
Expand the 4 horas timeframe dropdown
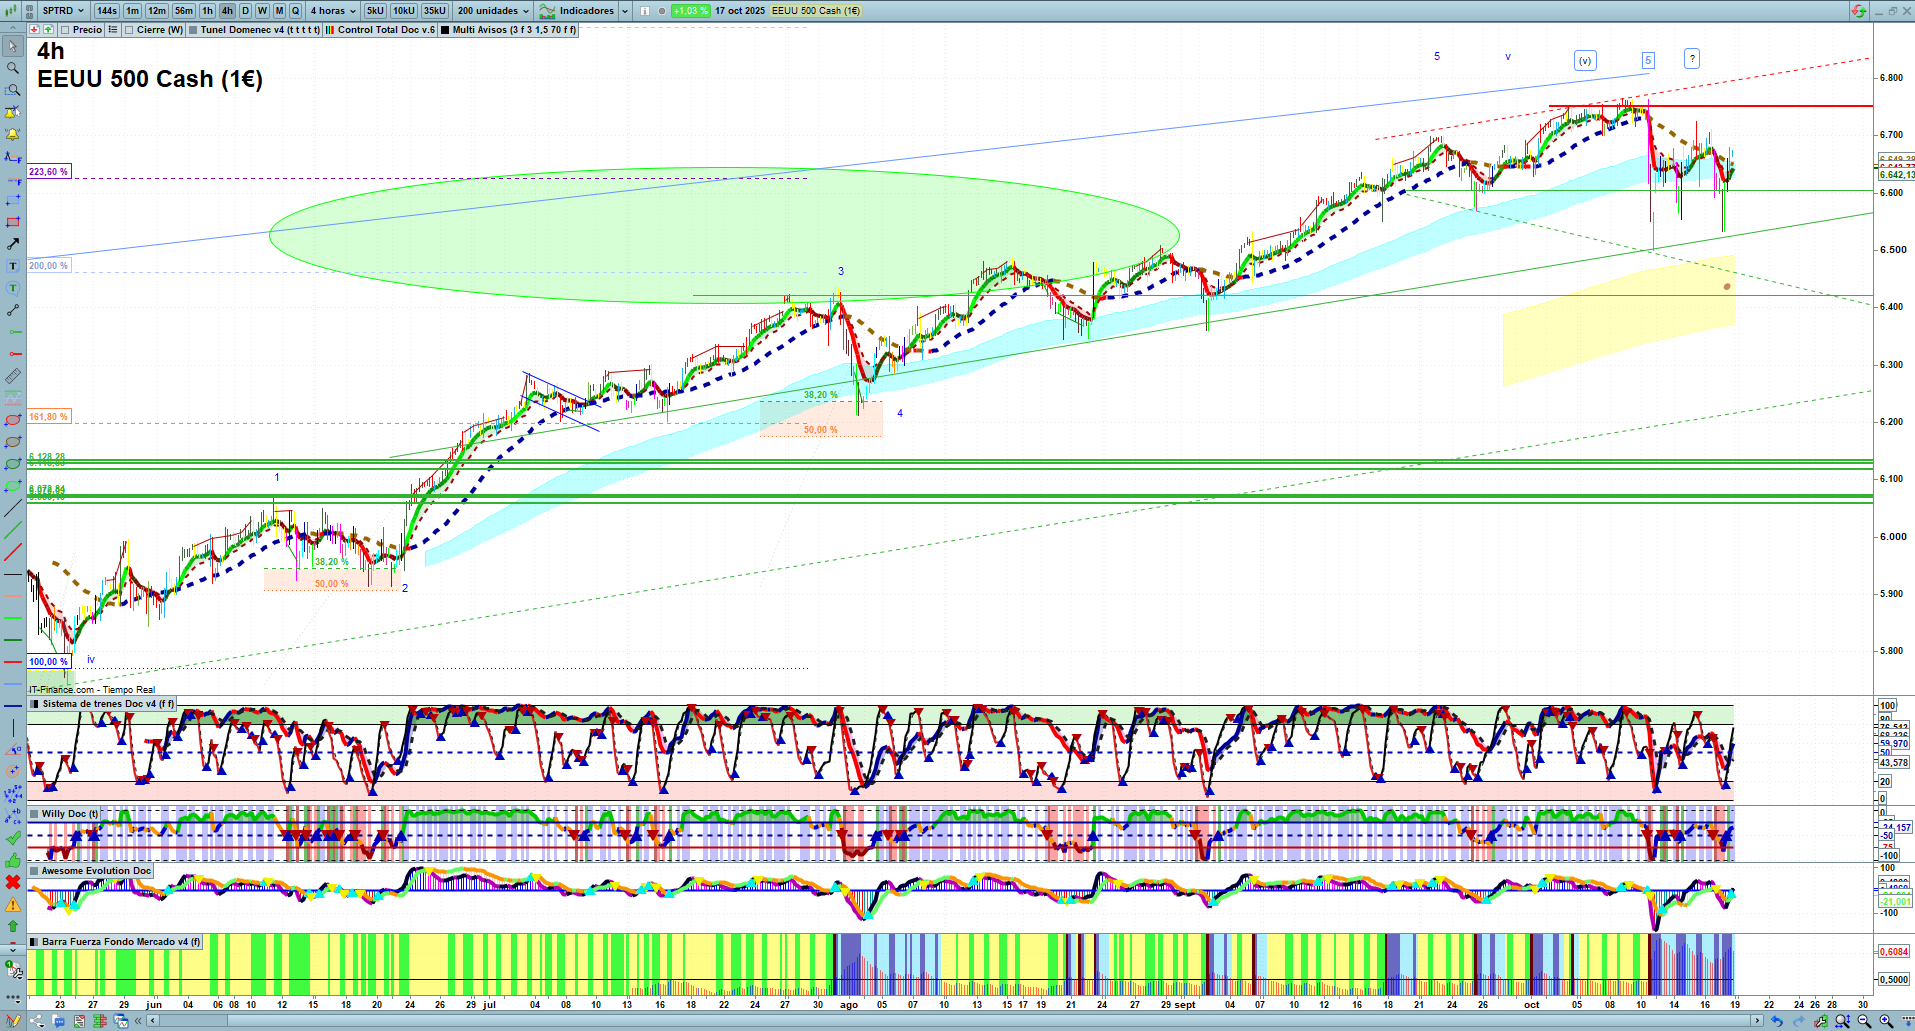click(333, 11)
